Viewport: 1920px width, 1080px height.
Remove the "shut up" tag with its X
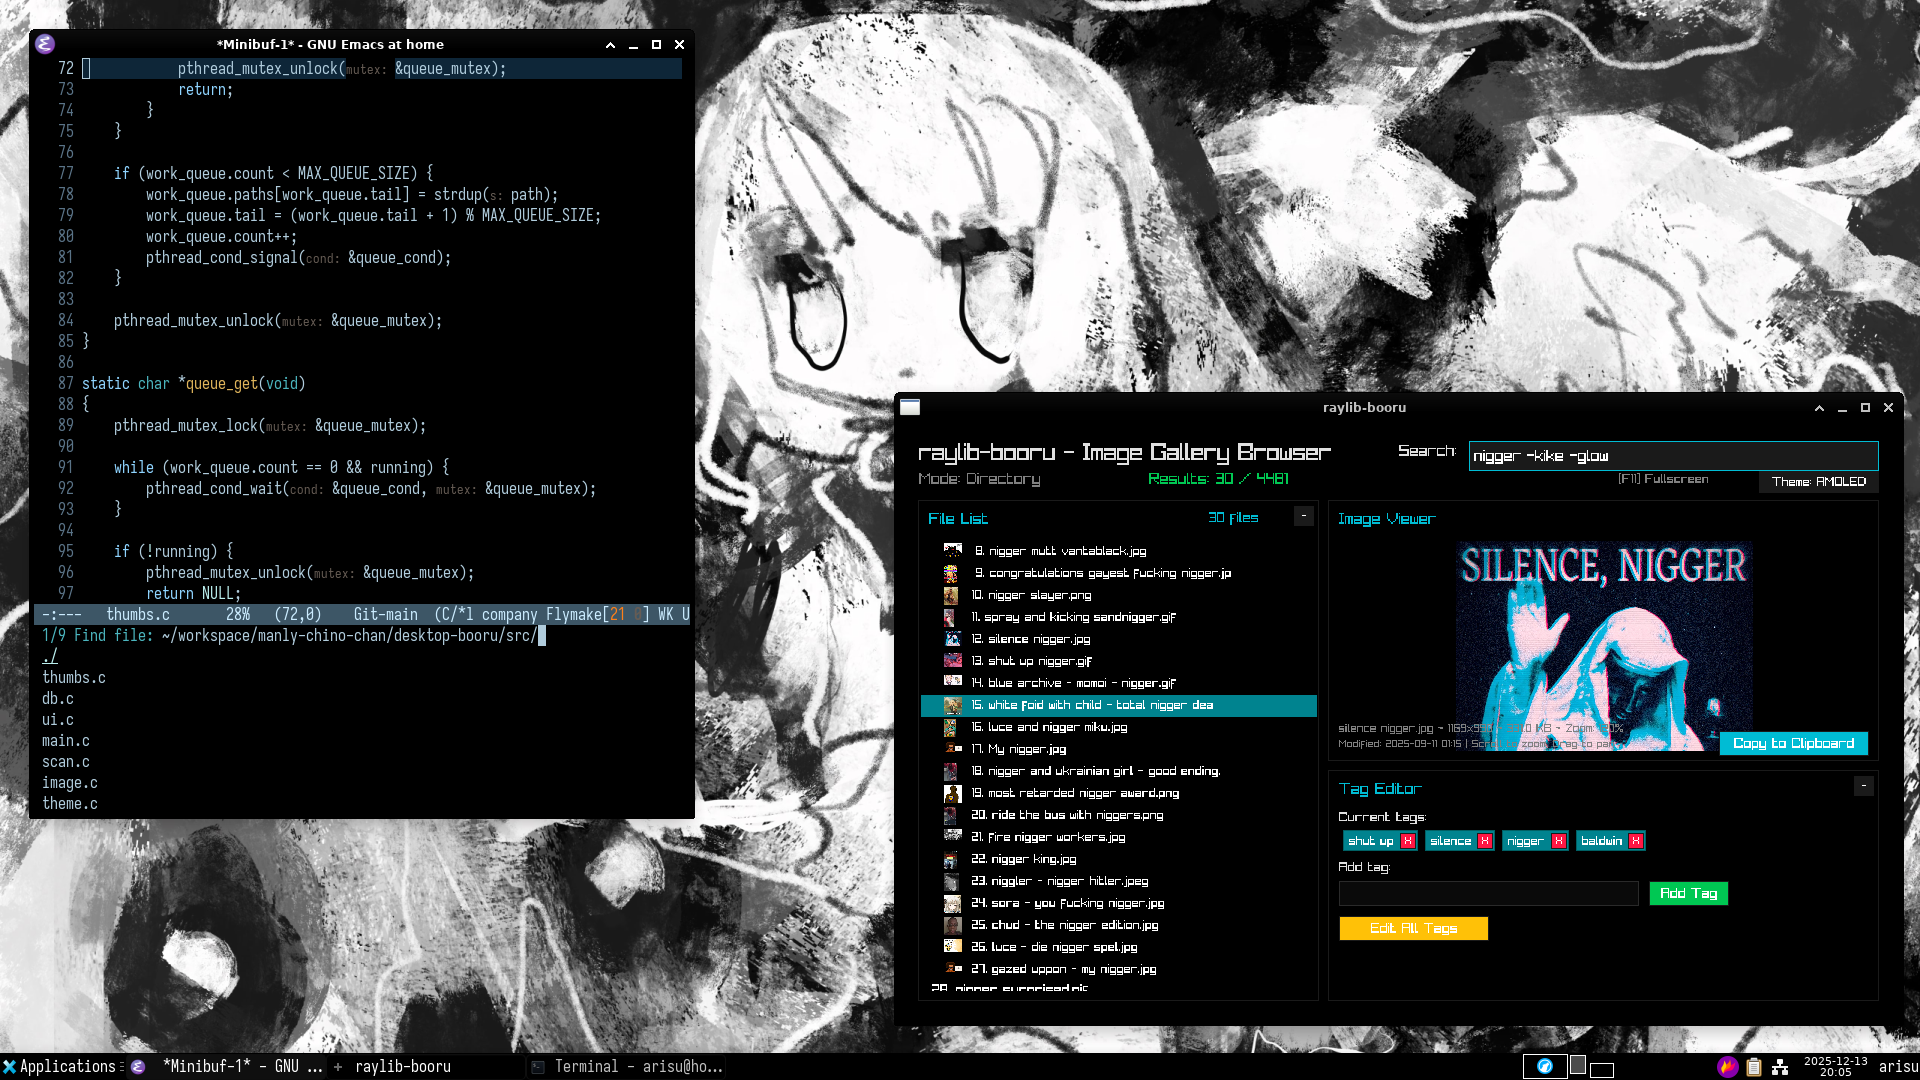pyautogui.click(x=1408, y=841)
